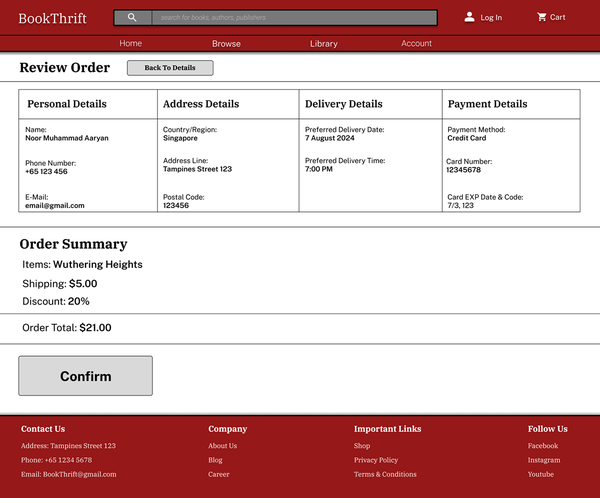Visit the Facebook footer link
Viewport: 600px width, 498px height.
click(x=543, y=446)
